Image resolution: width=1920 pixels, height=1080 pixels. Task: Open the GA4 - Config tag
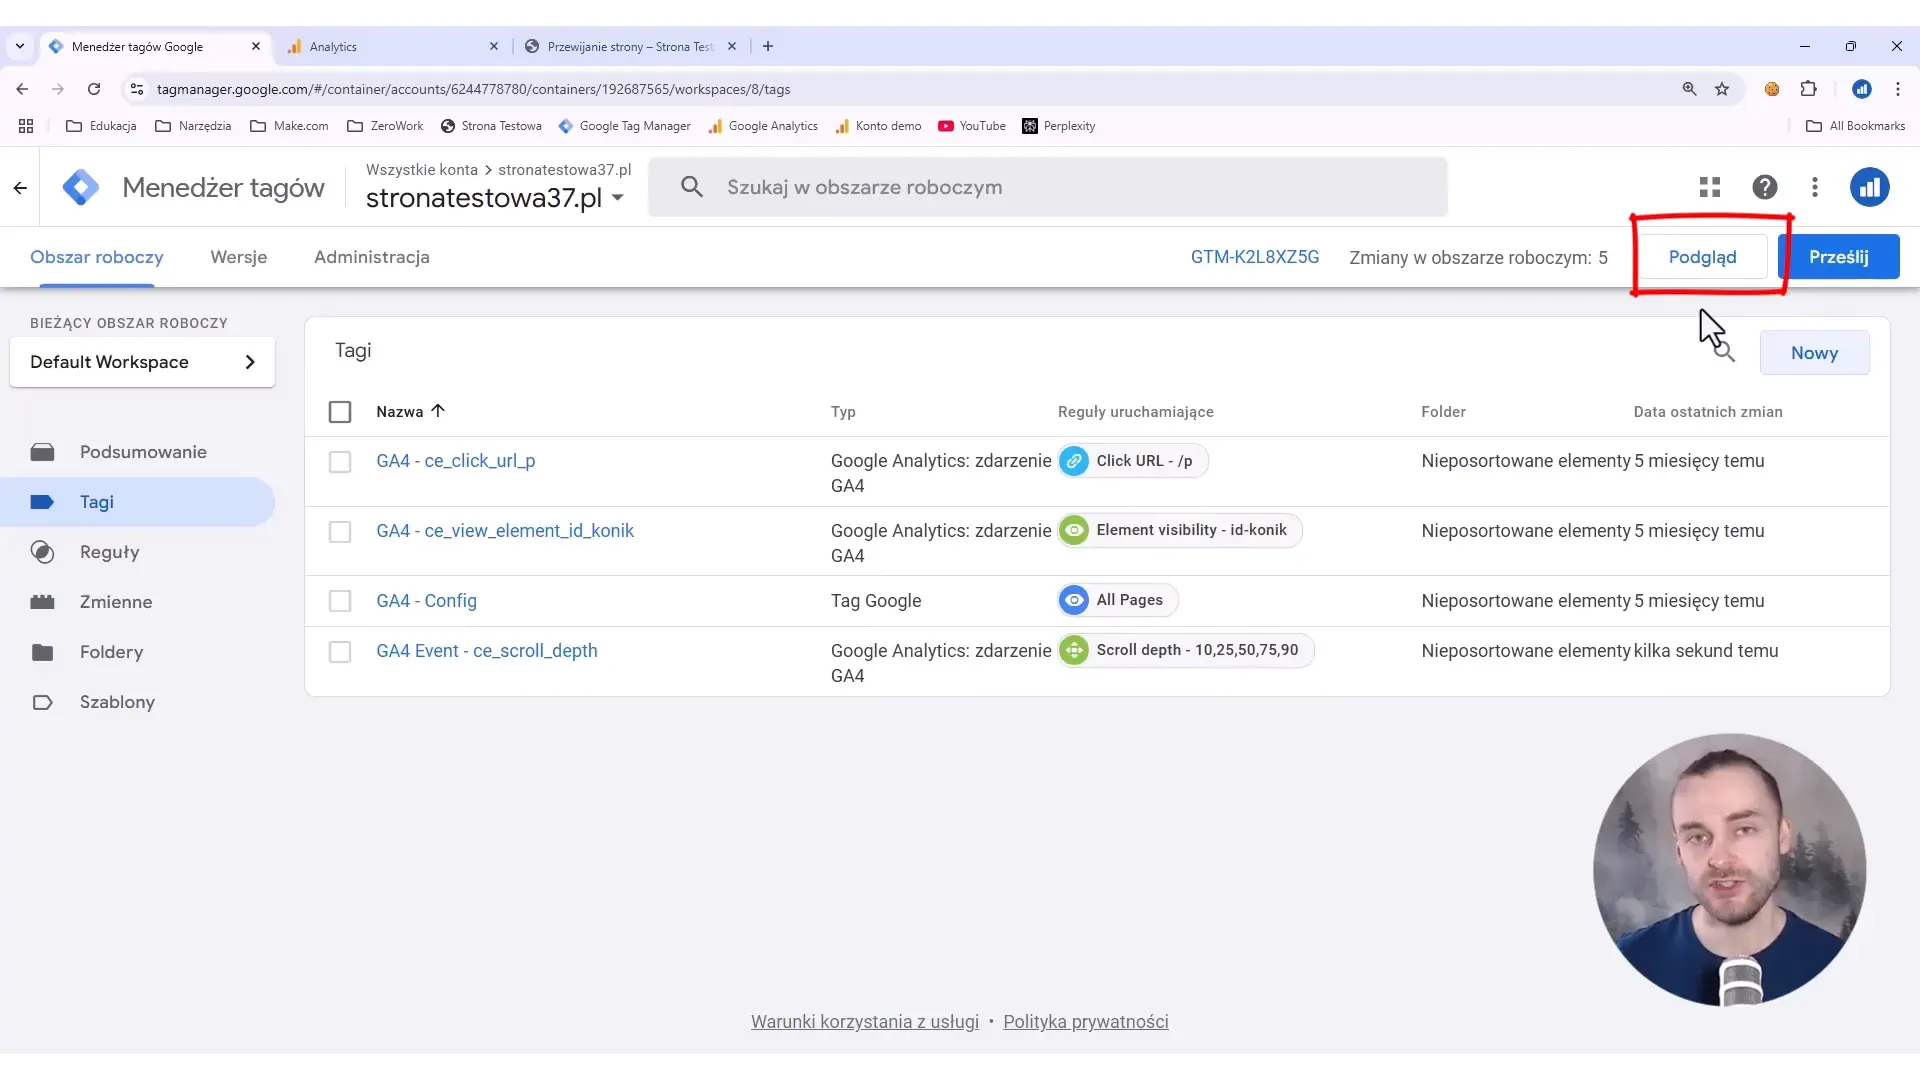pos(427,601)
